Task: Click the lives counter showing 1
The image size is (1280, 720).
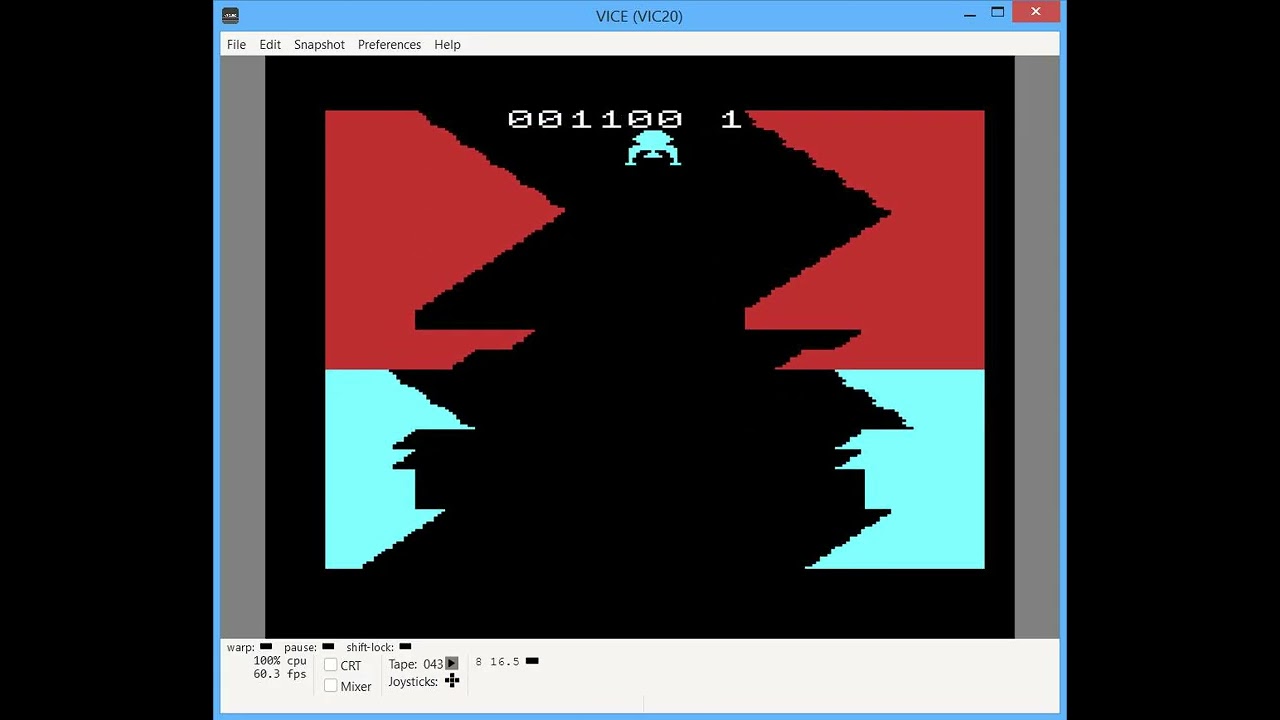Action: [x=731, y=120]
